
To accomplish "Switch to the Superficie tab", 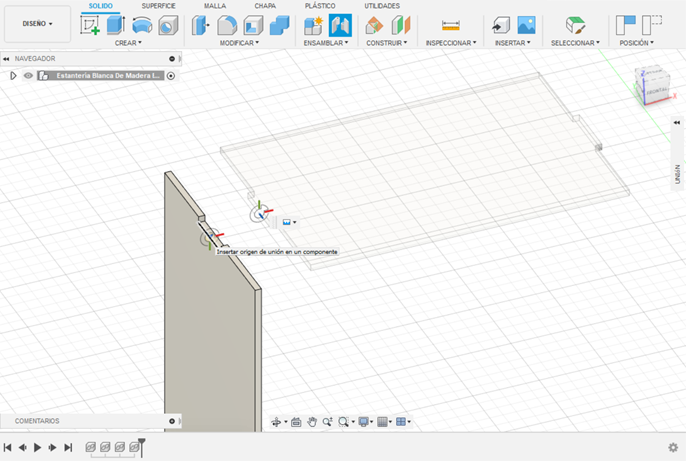I will click(158, 6).
